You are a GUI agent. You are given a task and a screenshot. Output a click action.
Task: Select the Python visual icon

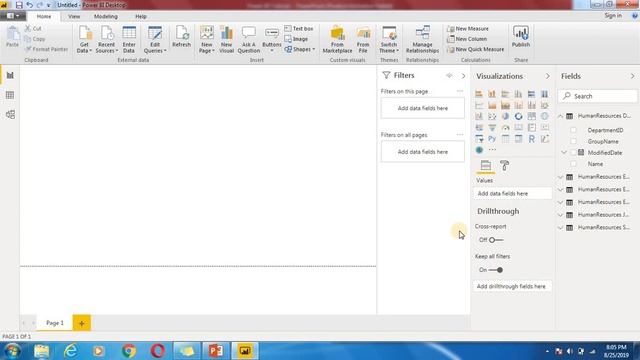click(x=492, y=139)
